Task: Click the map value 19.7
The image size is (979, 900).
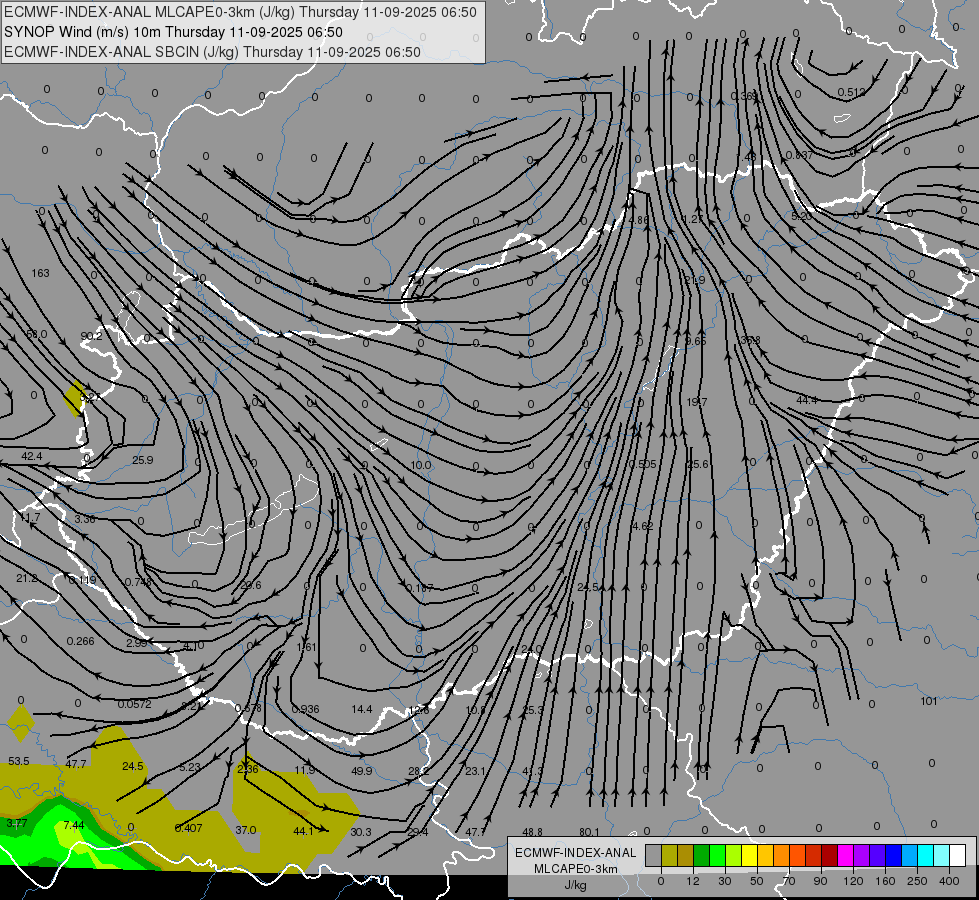Action: (697, 402)
